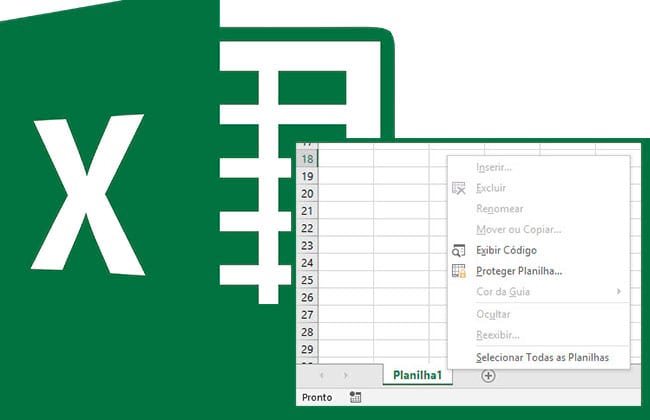Click the next sheet navigation arrow

pos(346,376)
